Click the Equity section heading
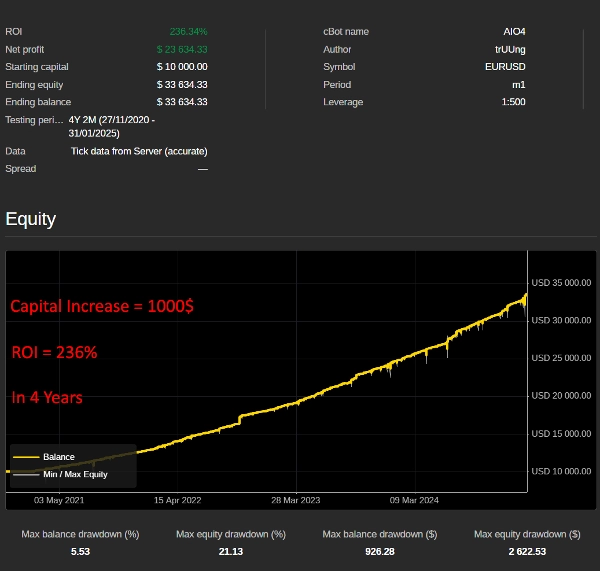600x571 pixels. (x=31, y=219)
